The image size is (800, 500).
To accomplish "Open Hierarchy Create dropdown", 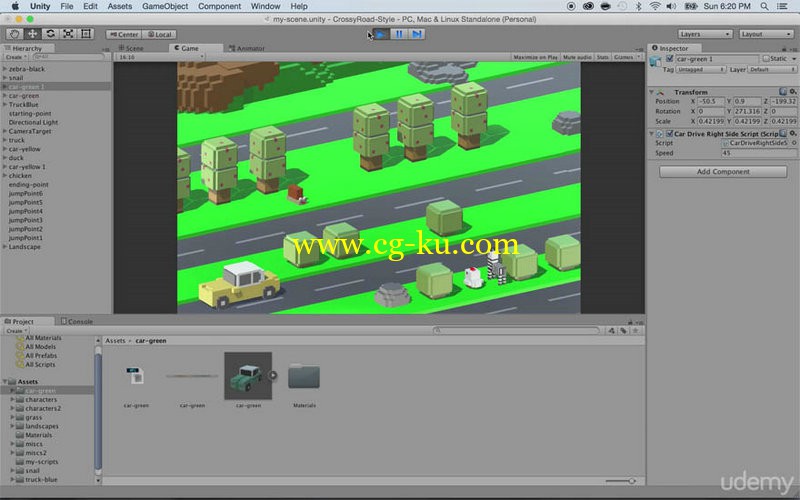I will point(16,57).
